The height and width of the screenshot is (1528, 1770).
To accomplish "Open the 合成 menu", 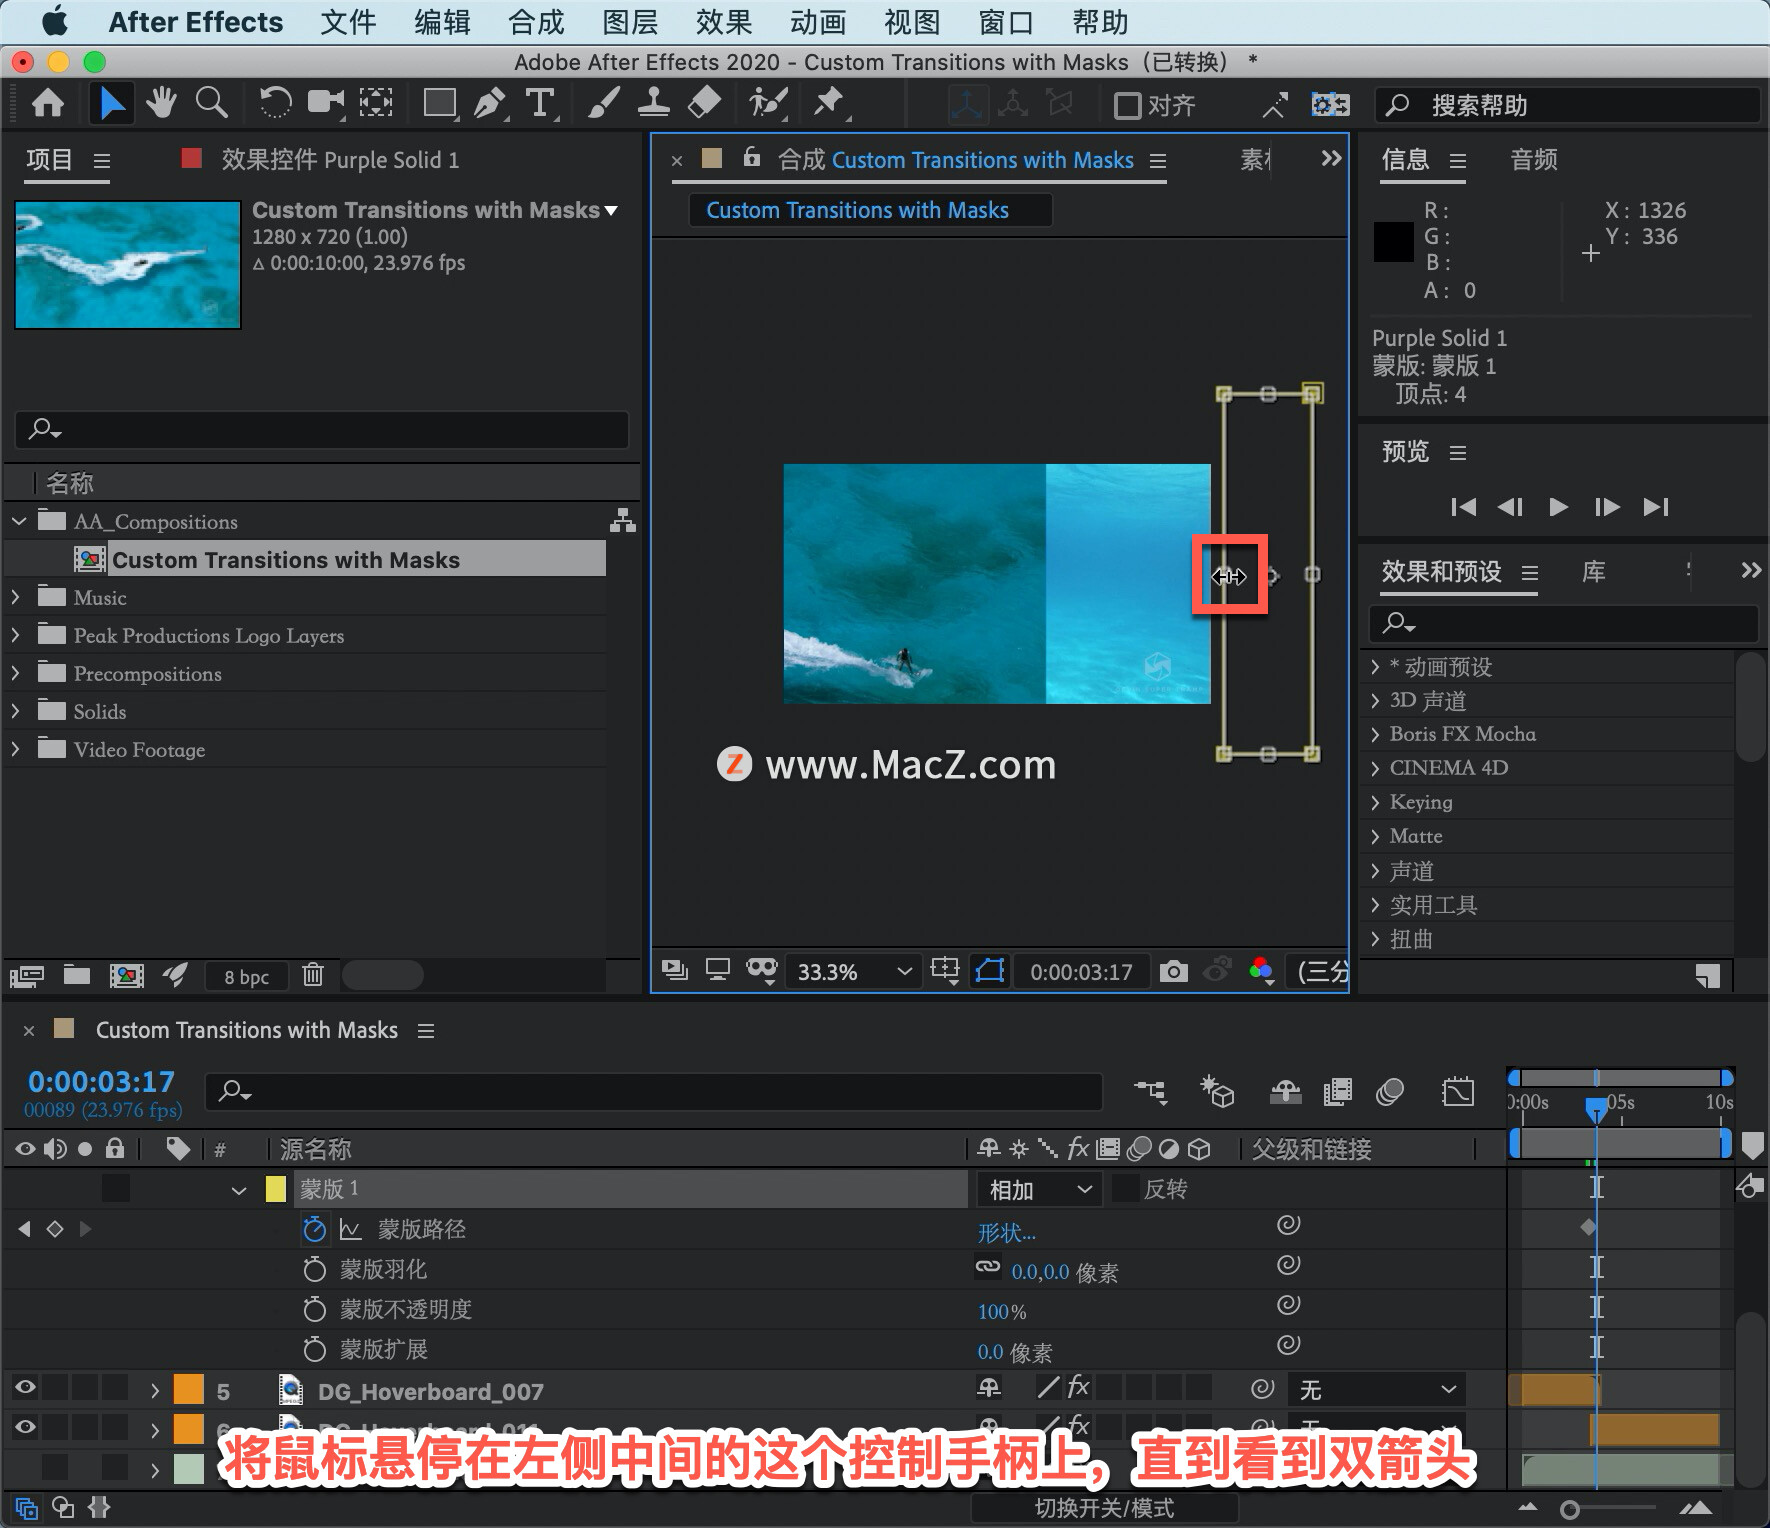I will tap(536, 22).
